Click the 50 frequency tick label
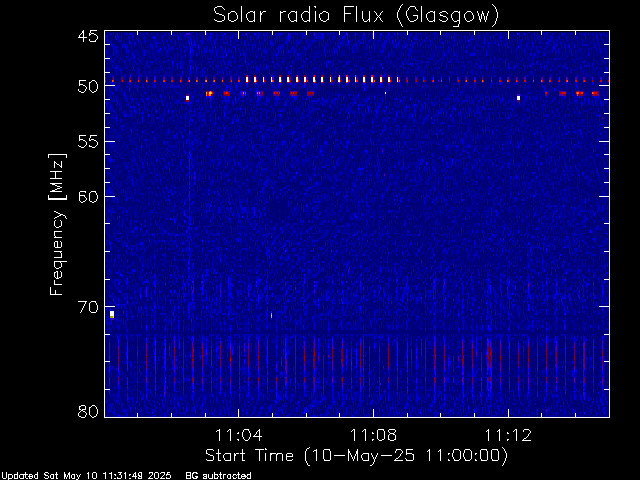 tap(88, 87)
